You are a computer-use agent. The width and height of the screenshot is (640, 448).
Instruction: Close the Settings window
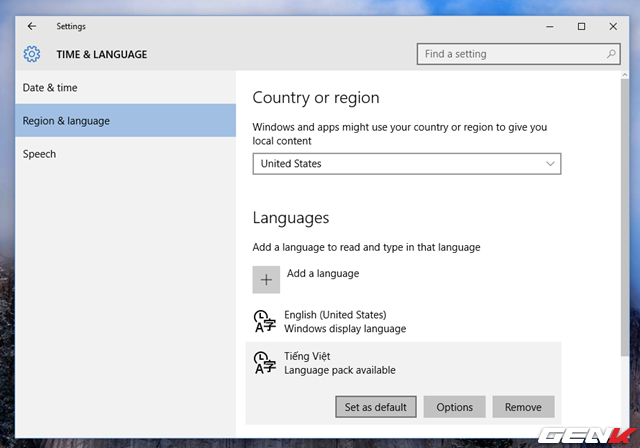(613, 27)
